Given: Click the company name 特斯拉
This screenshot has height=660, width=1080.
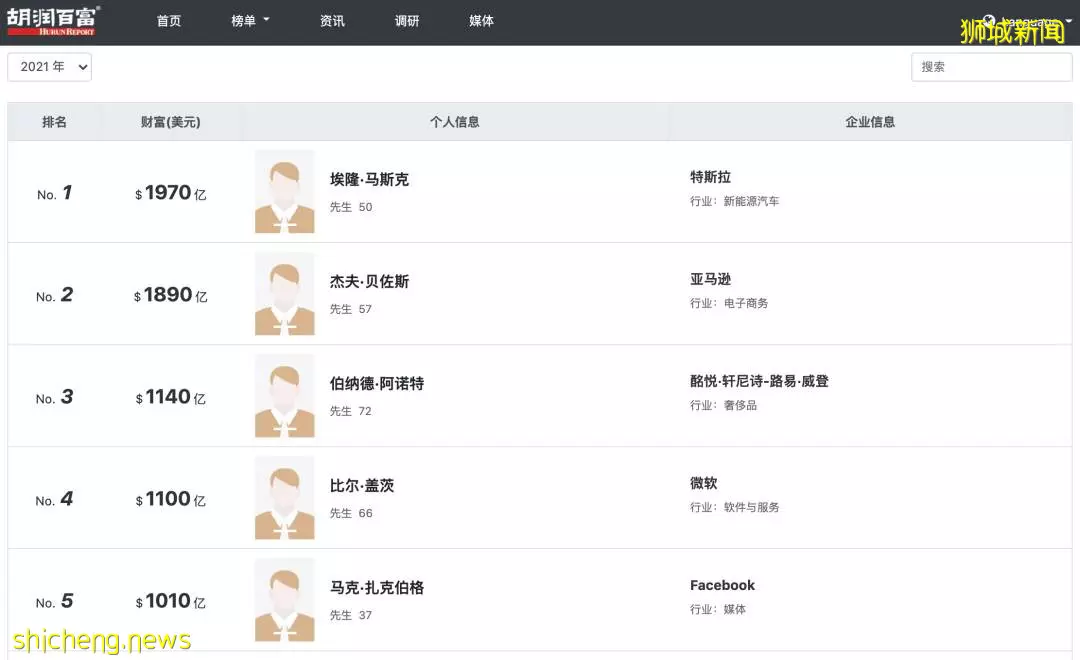Looking at the screenshot, I should pyautogui.click(x=710, y=177).
